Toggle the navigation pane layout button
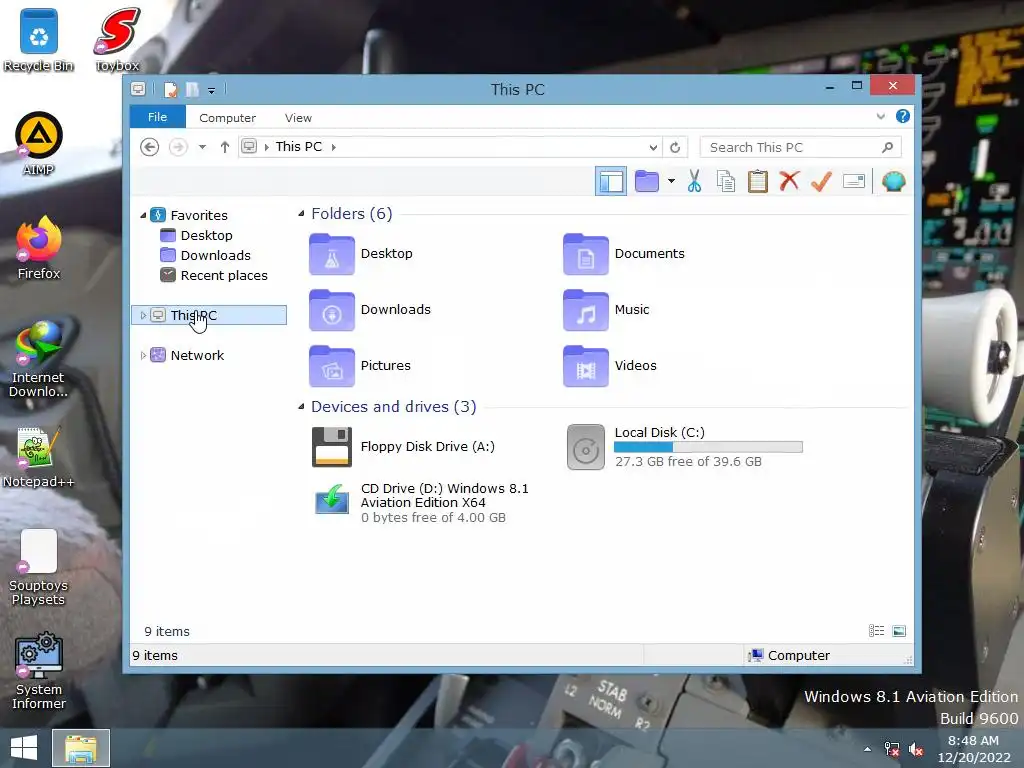This screenshot has width=1024, height=768. point(611,182)
